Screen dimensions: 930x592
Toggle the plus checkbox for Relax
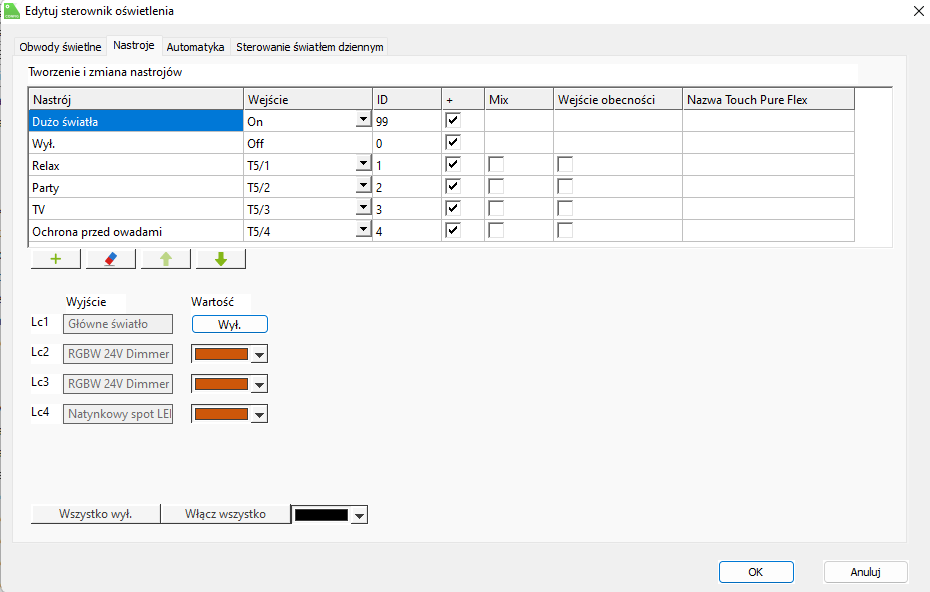point(453,164)
